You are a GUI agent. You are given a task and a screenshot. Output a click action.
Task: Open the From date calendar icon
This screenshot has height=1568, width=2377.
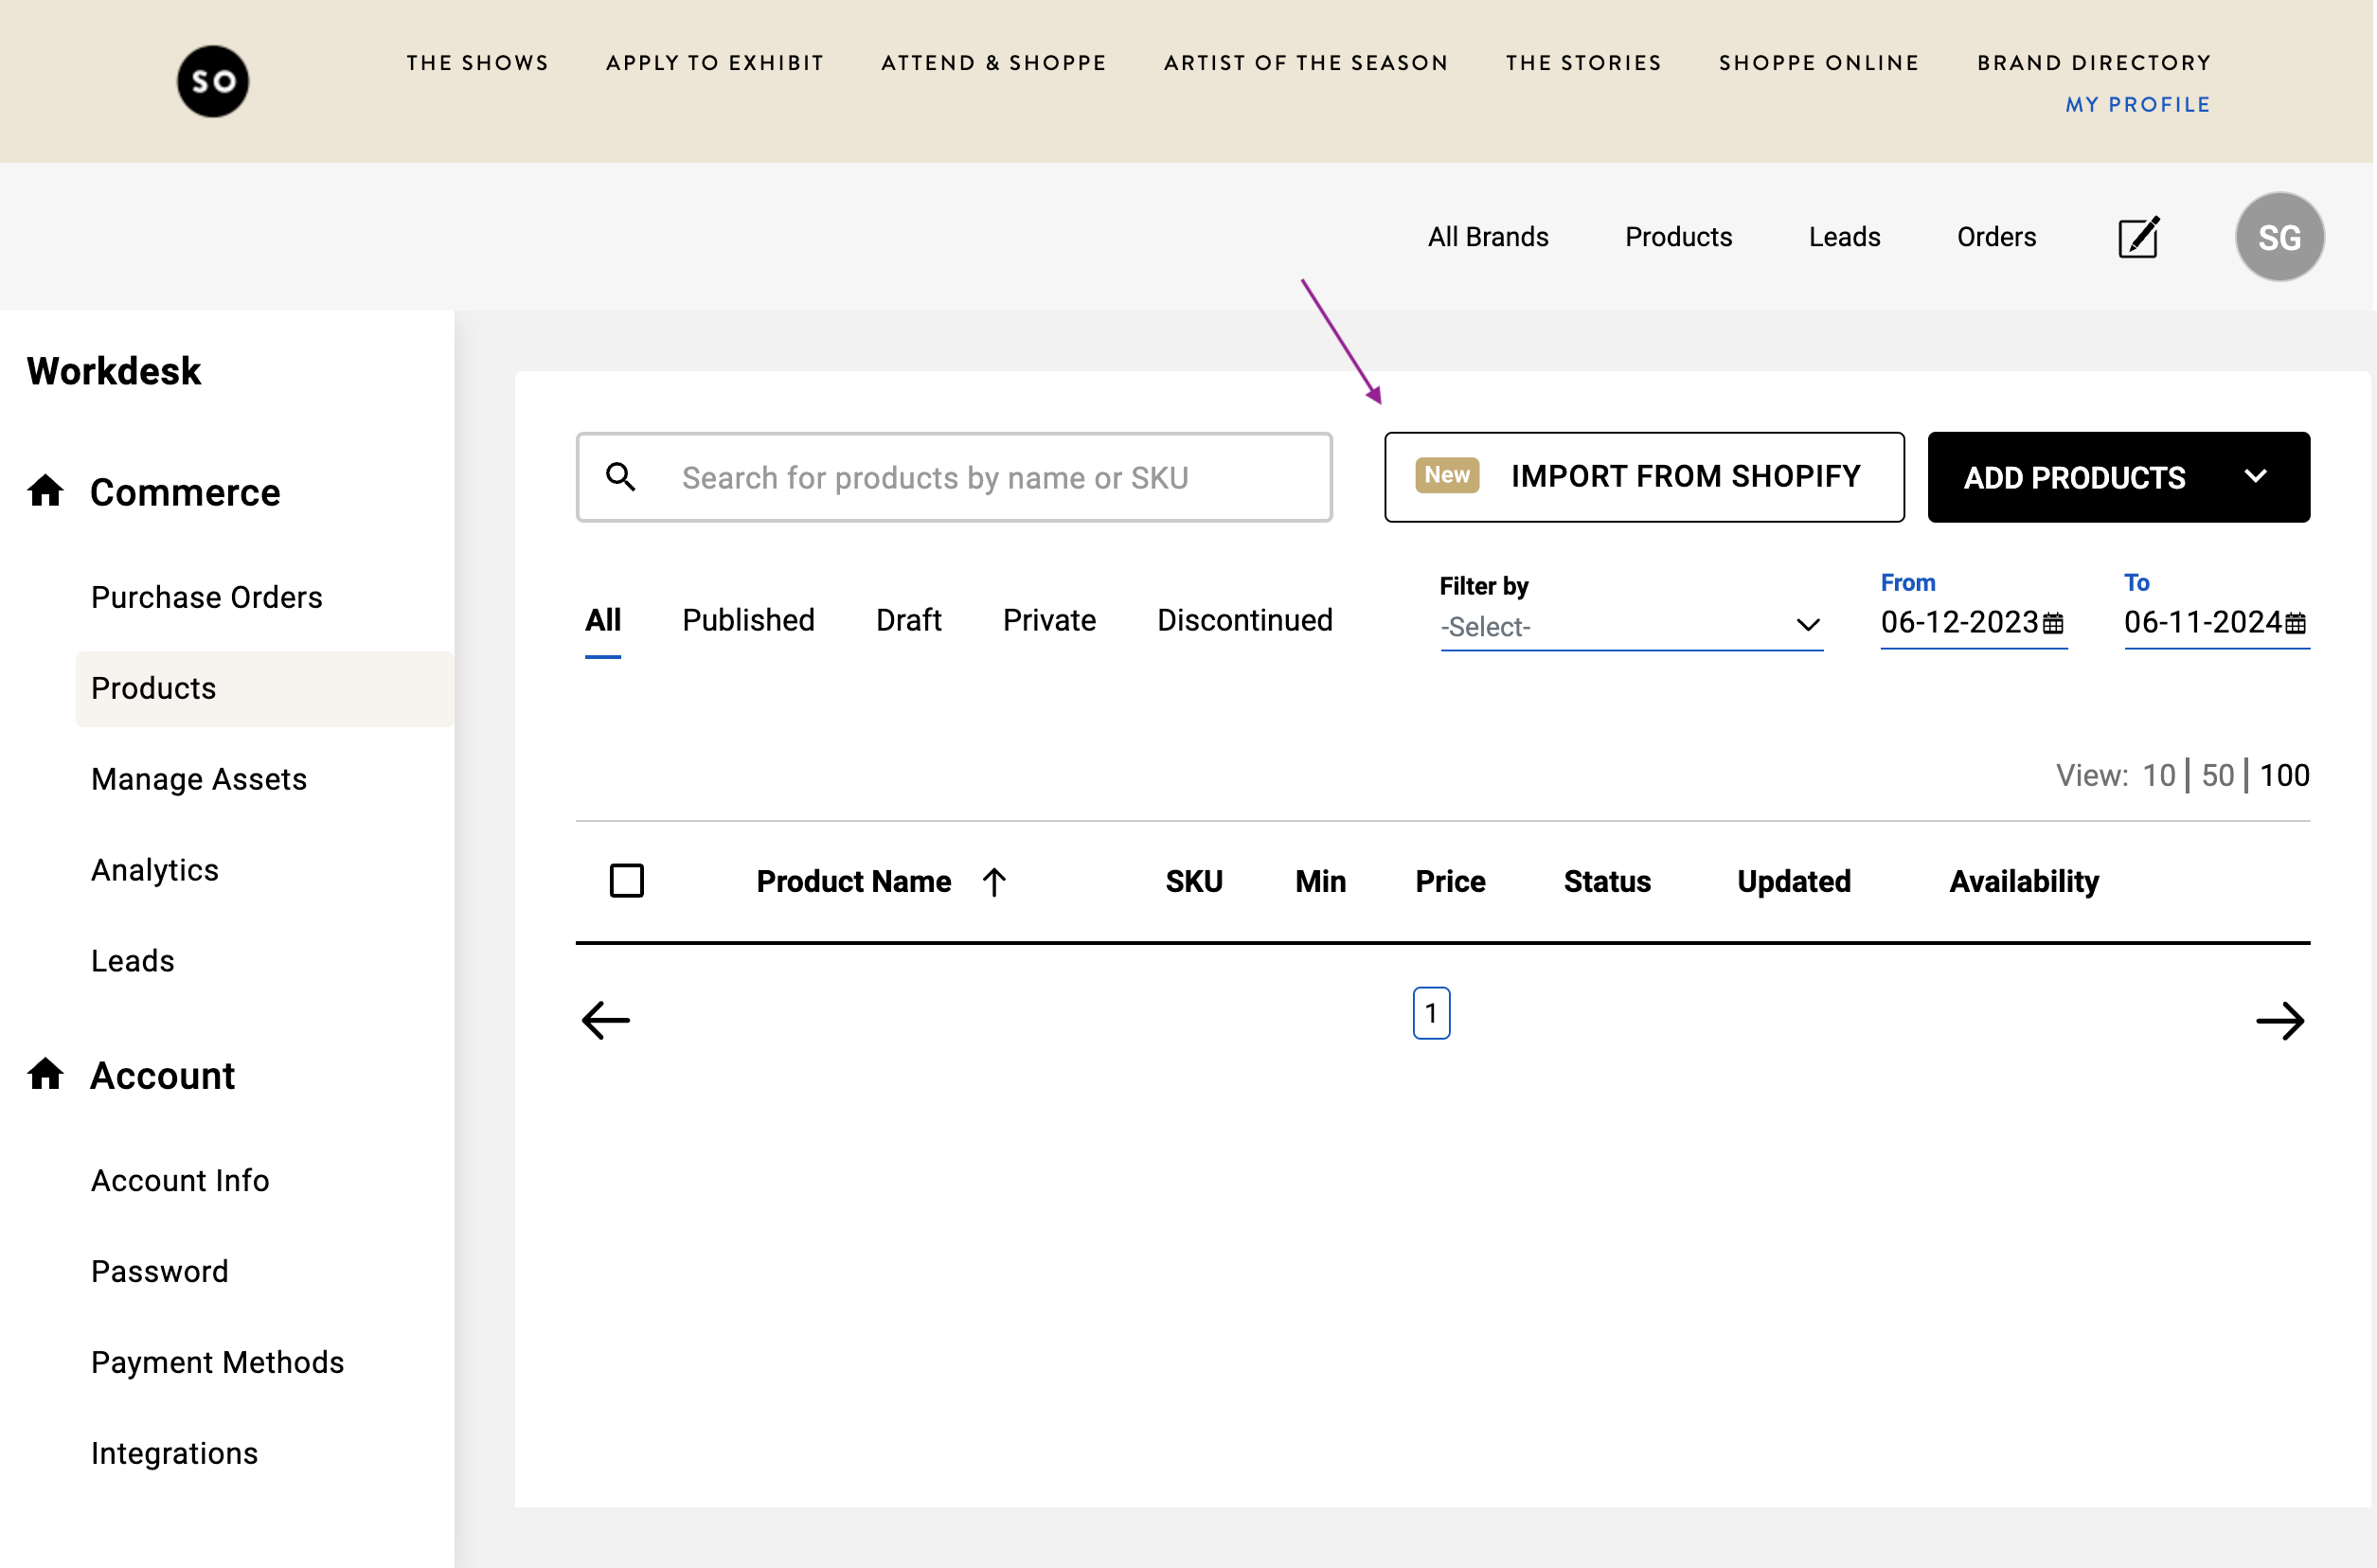2053,623
